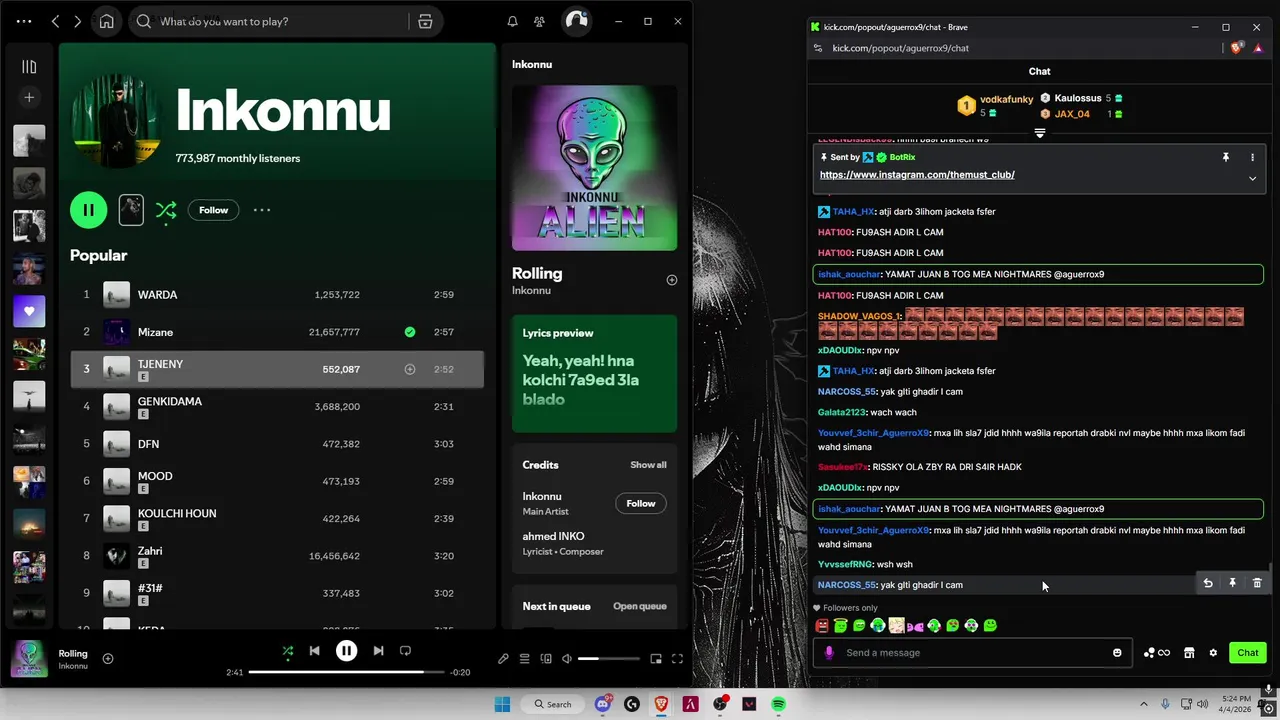Open the Instagram themust_club link in chat
Viewport: 1280px width, 720px height.
pos(917,175)
